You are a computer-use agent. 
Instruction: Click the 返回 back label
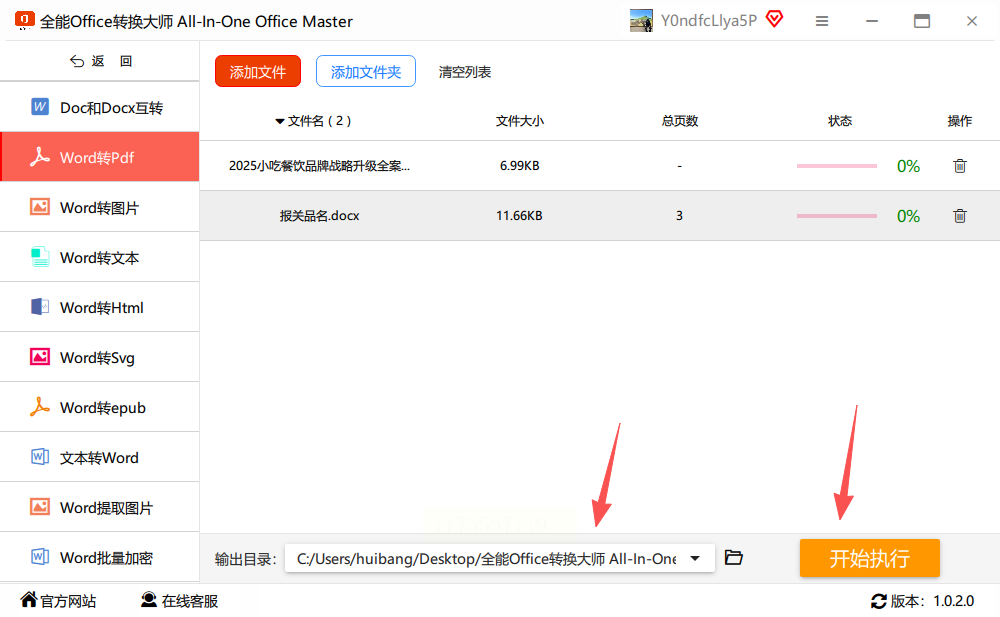[112, 61]
